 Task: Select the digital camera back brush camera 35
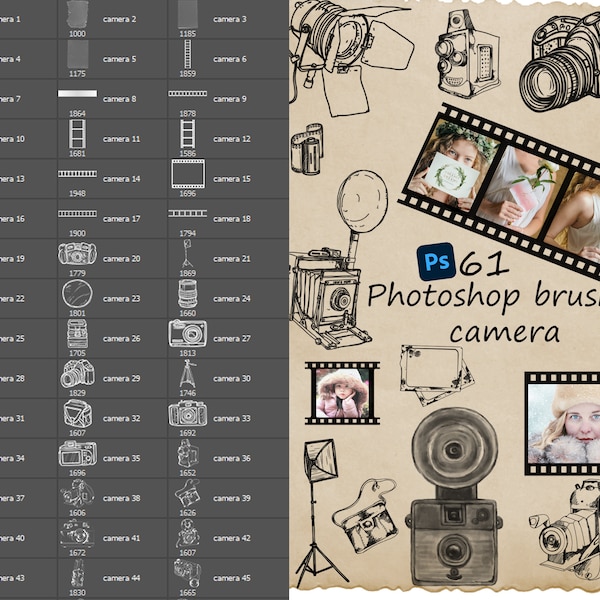click(x=112, y=458)
